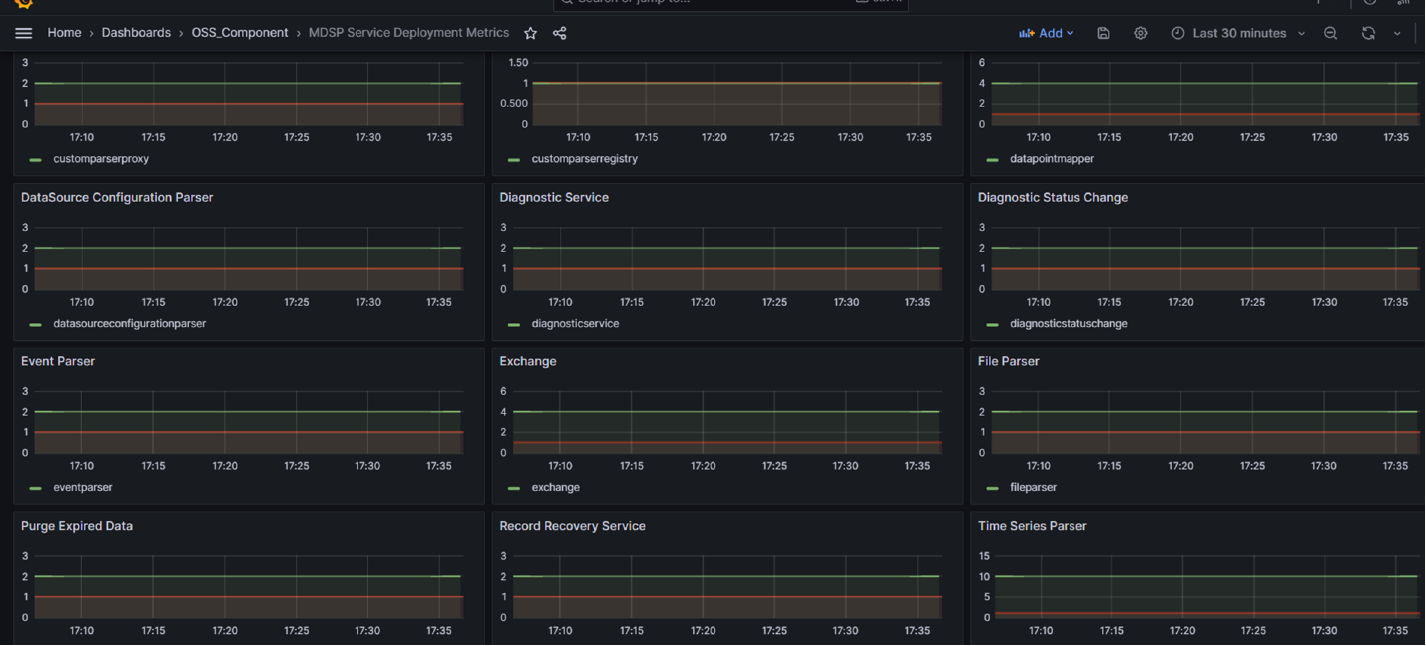Image resolution: width=1426 pixels, height=646 pixels.
Task: Click the share dashboard icon
Action: click(x=560, y=33)
